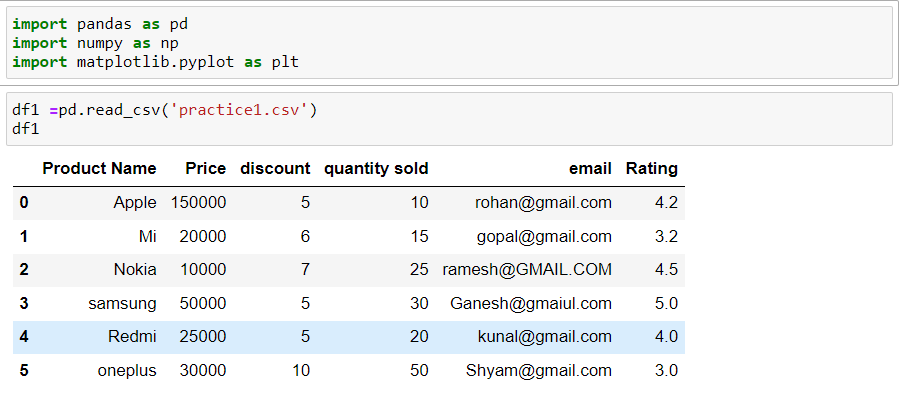Click discount value 10 in oneplus row
This screenshot has width=901, height=413.
point(301,370)
